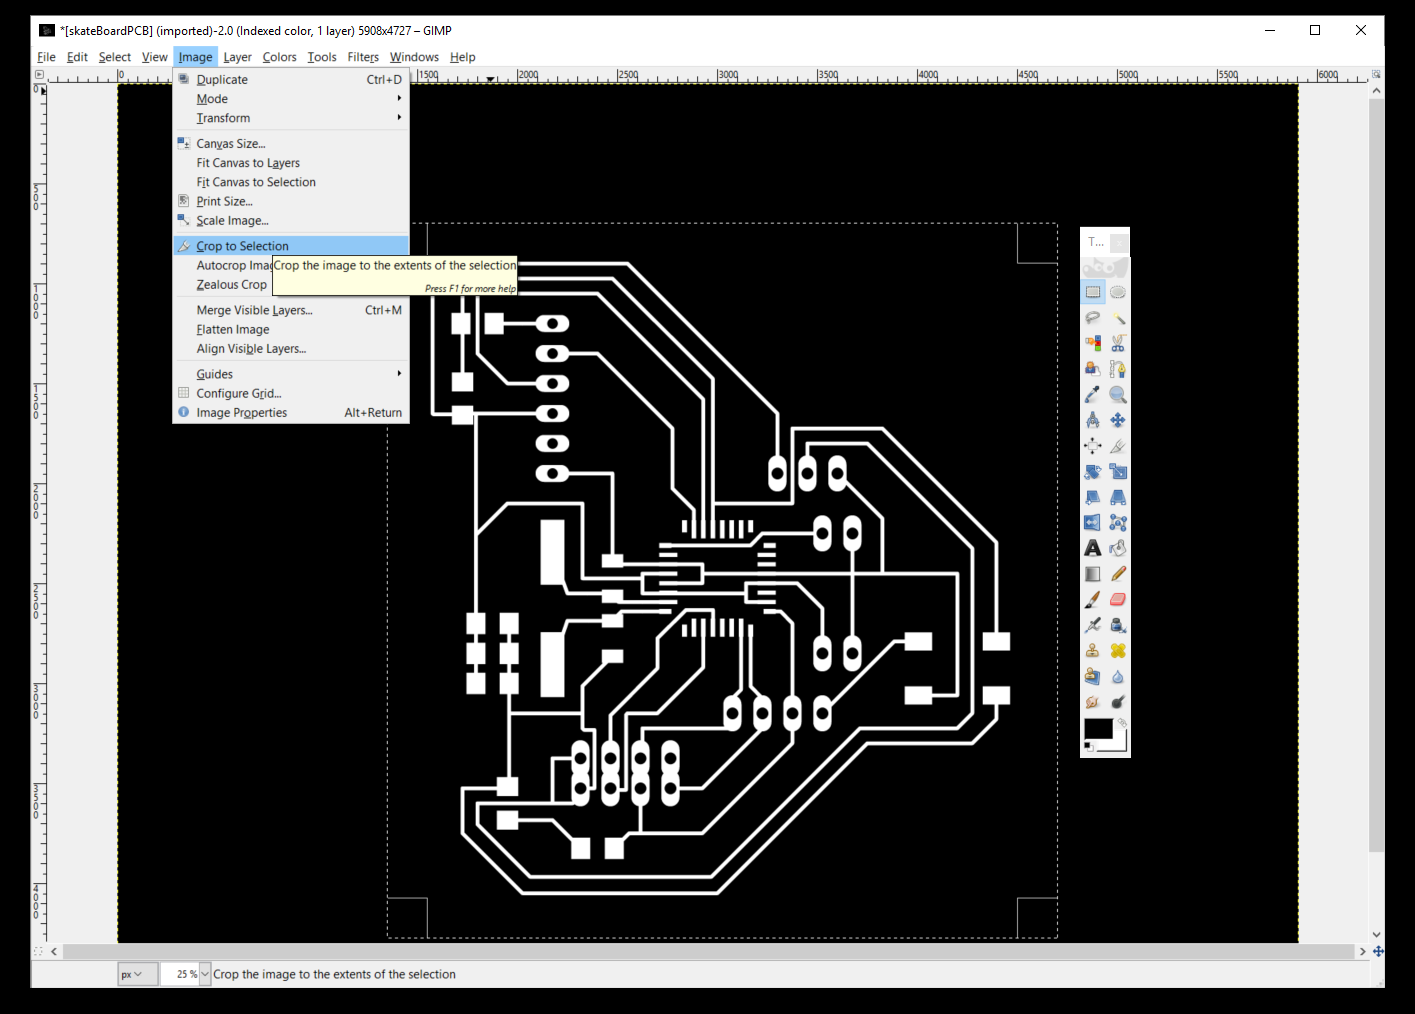This screenshot has width=1415, height=1014.
Task: Open the px unit dropdown
Action: 137,974
